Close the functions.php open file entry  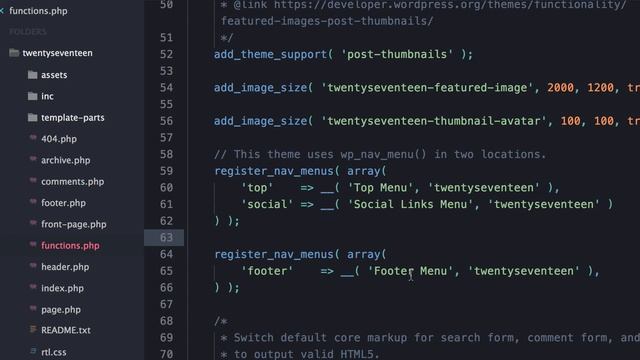click(x=2, y=11)
